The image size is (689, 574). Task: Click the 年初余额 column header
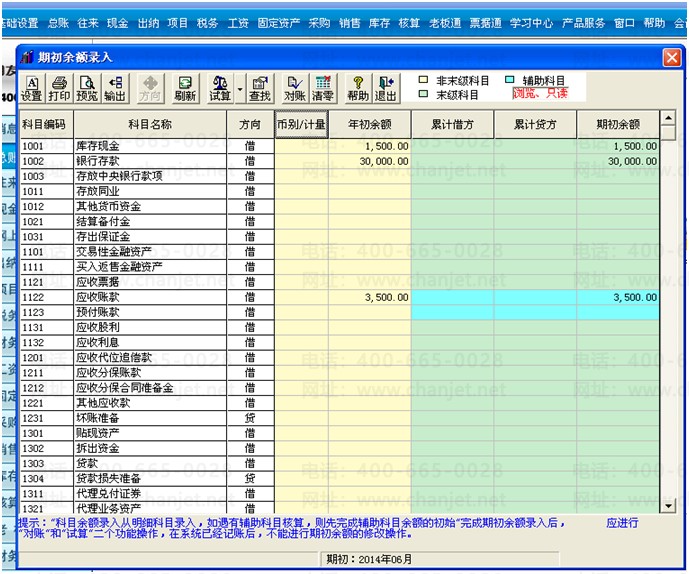tap(370, 124)
